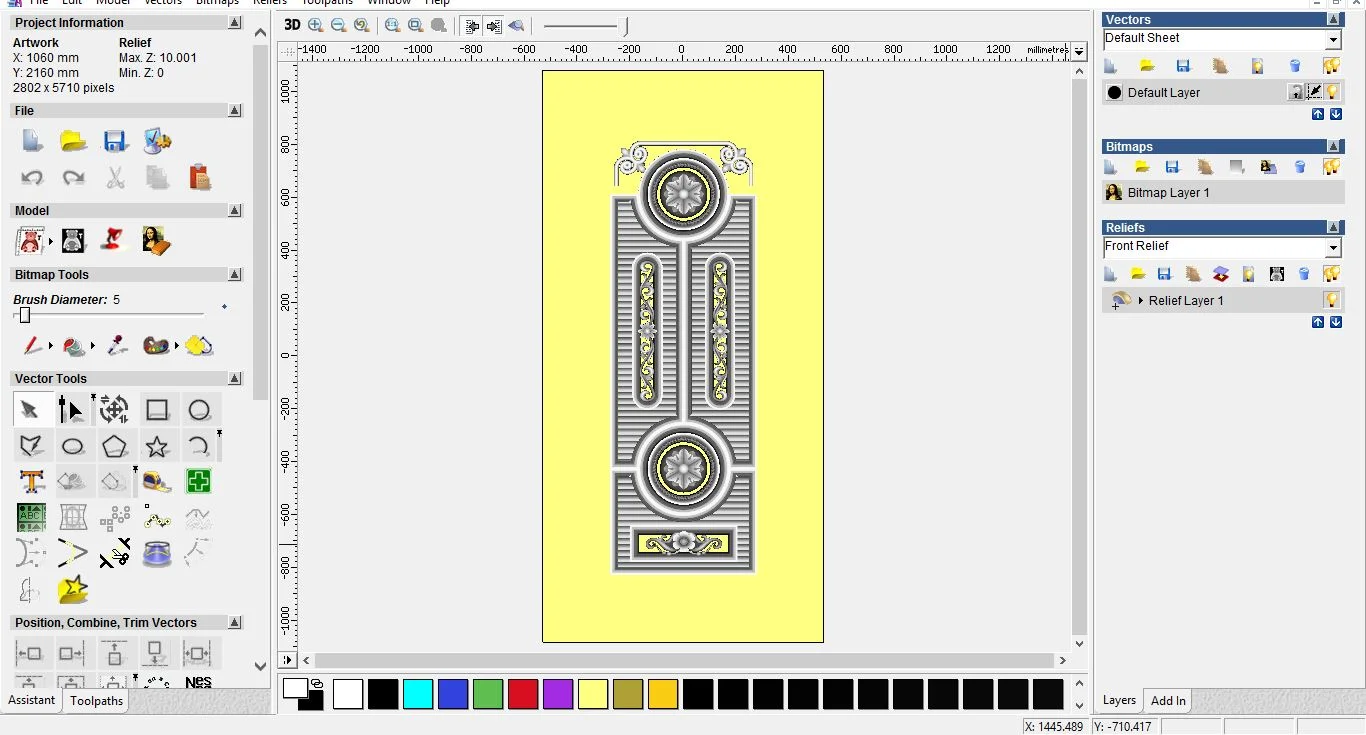The height and width of the screenshot is (735, 1366).
Task: Activate the Node Editing tool
Action: tap(71, 410)
